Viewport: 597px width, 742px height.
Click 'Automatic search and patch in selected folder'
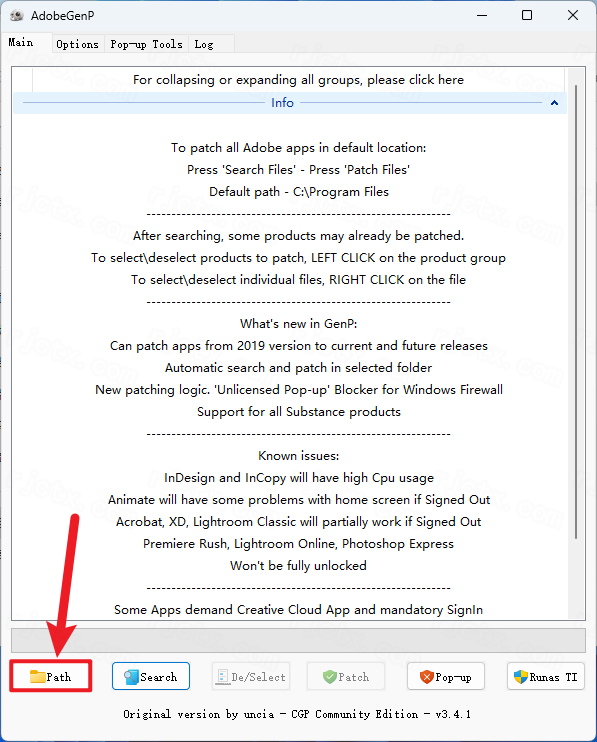298,368
